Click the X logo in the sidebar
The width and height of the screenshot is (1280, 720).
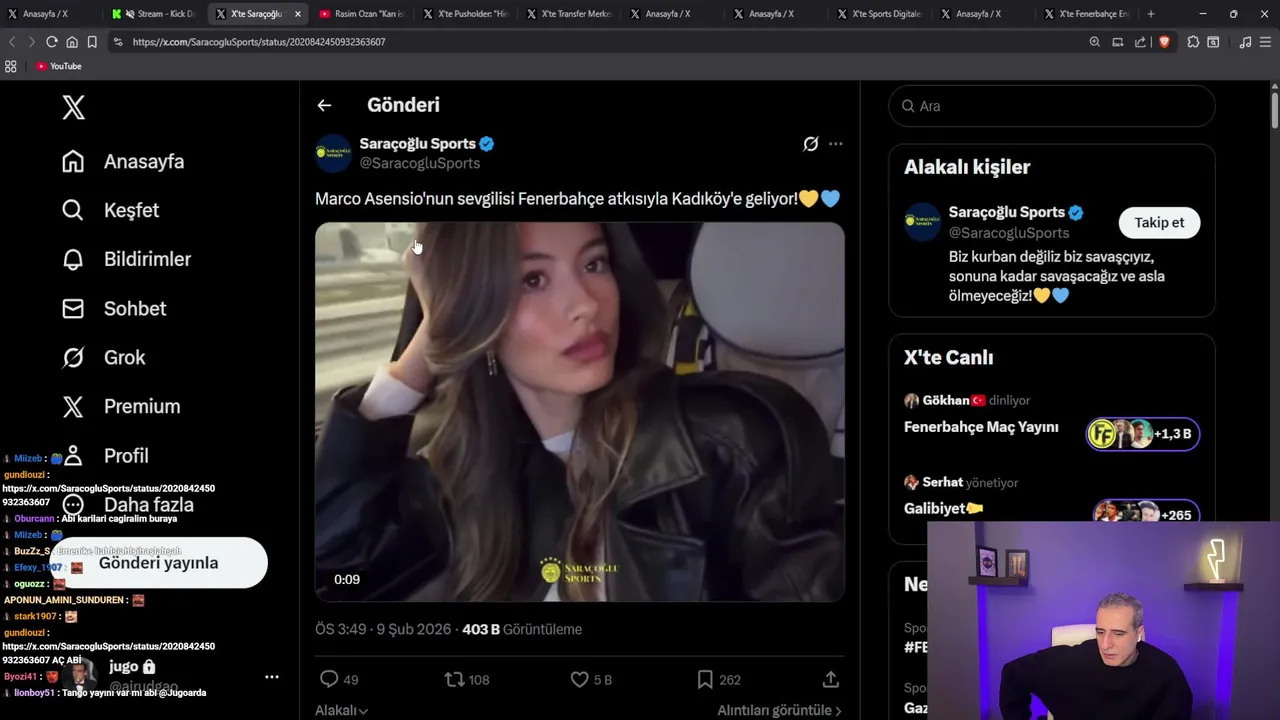click(x=73, y=107)
